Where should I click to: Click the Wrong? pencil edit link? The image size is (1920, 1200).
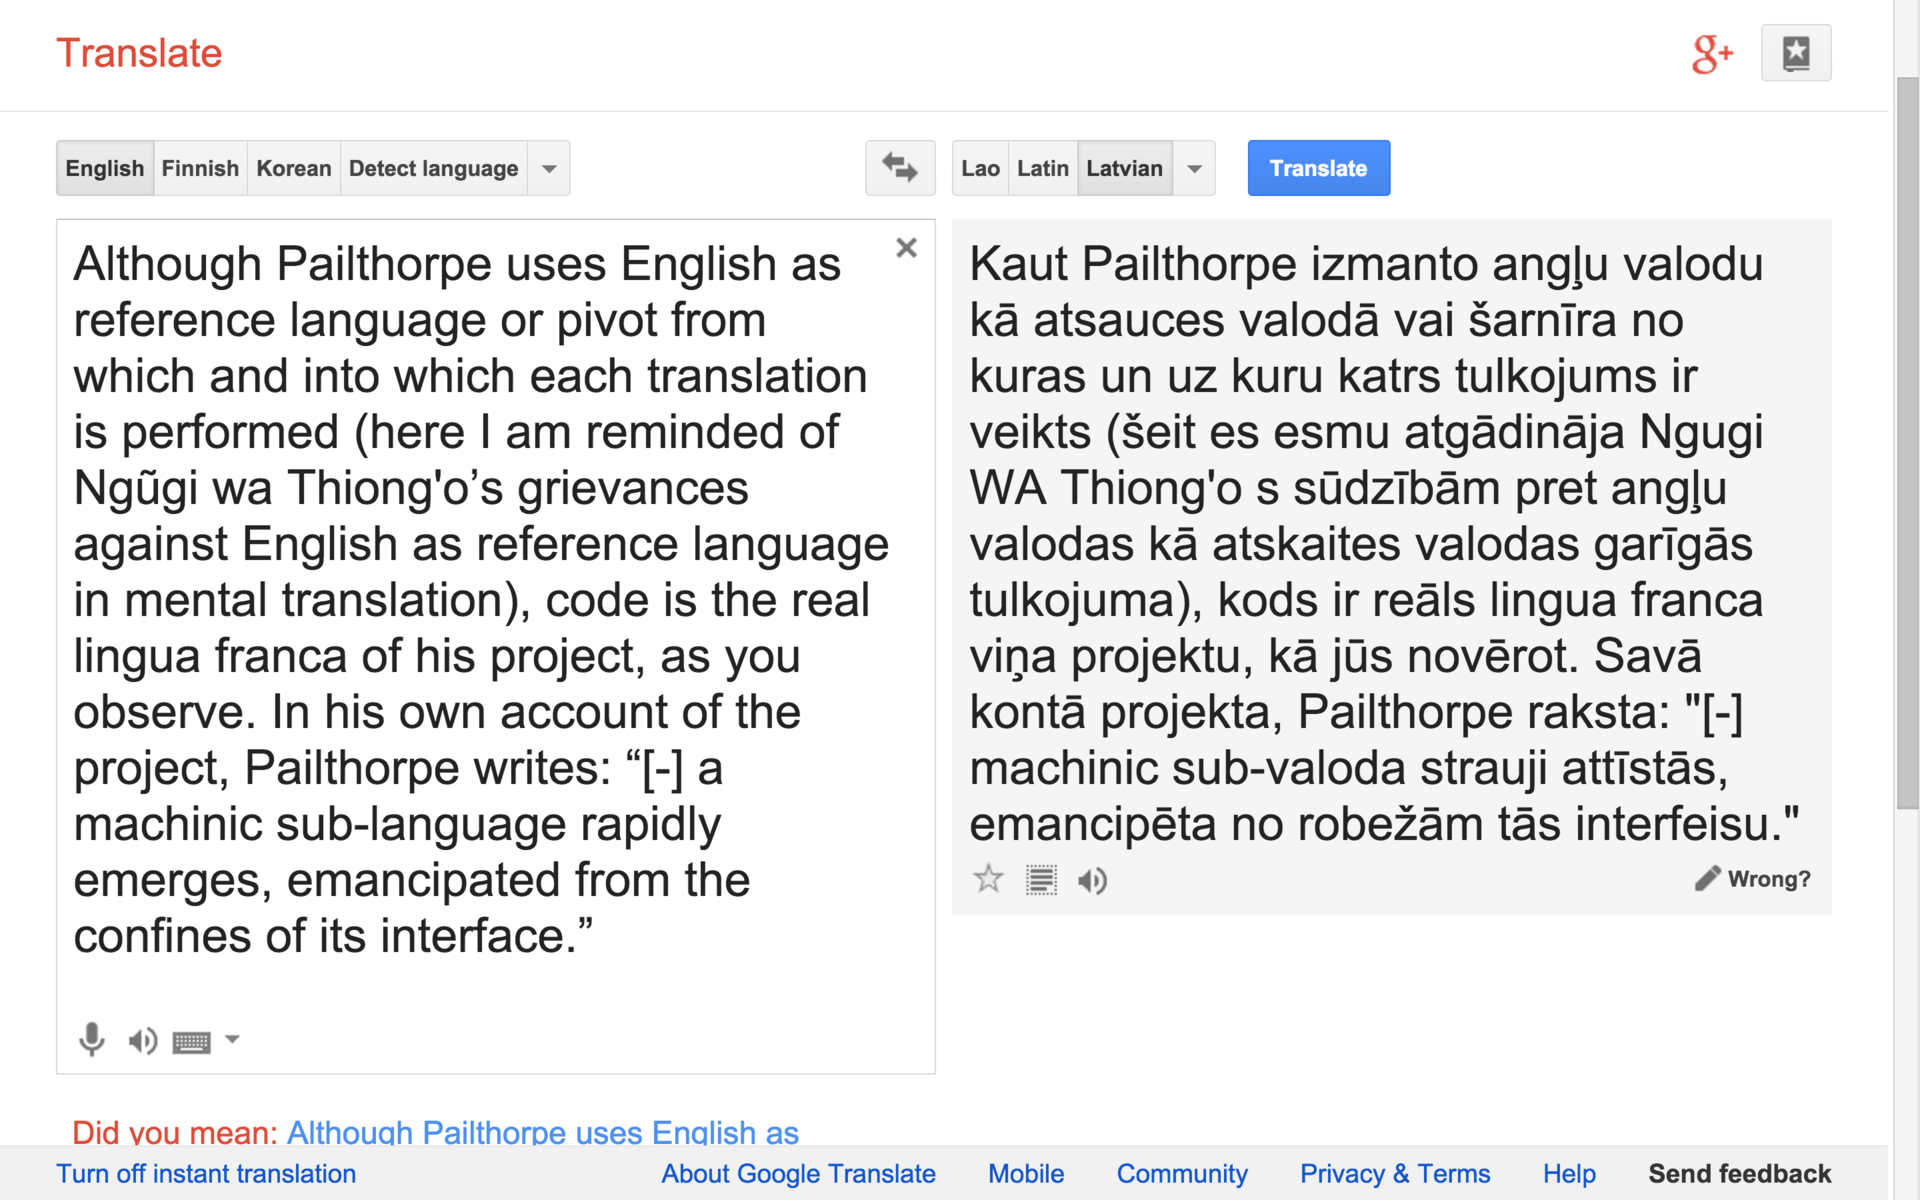[1753, 879]
